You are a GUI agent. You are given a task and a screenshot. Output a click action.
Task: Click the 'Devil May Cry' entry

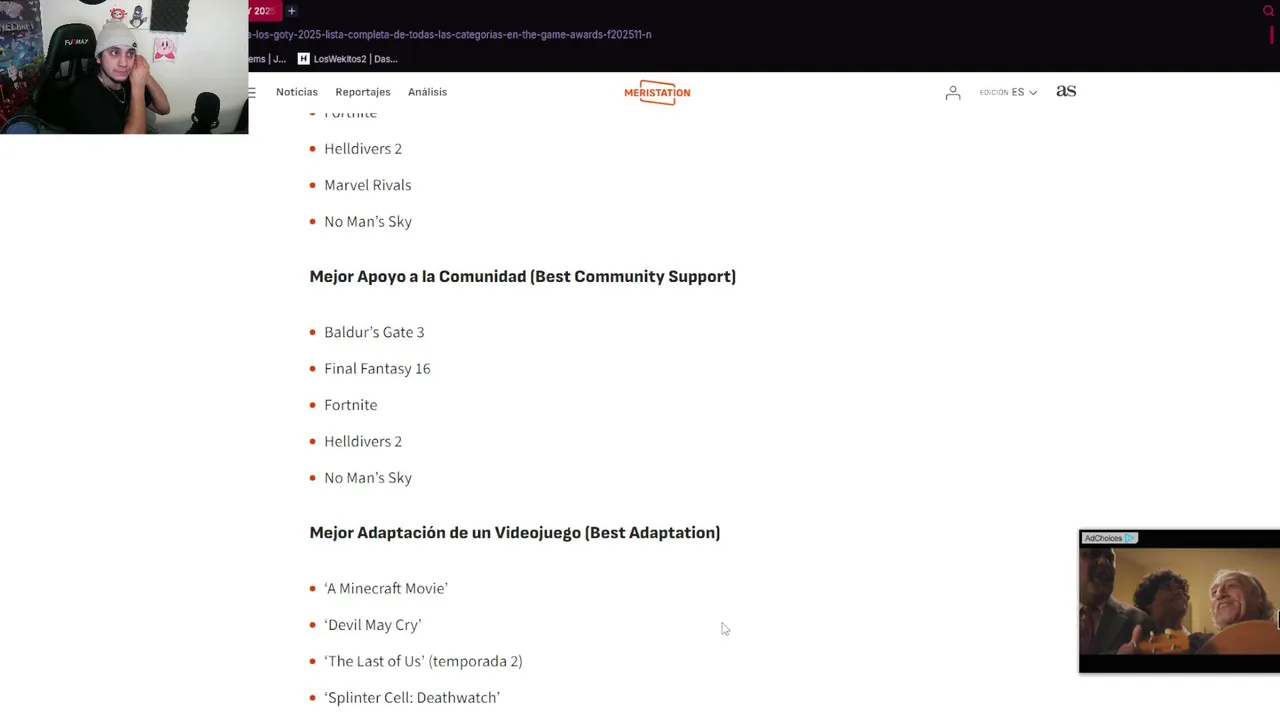tap(373, 625)
